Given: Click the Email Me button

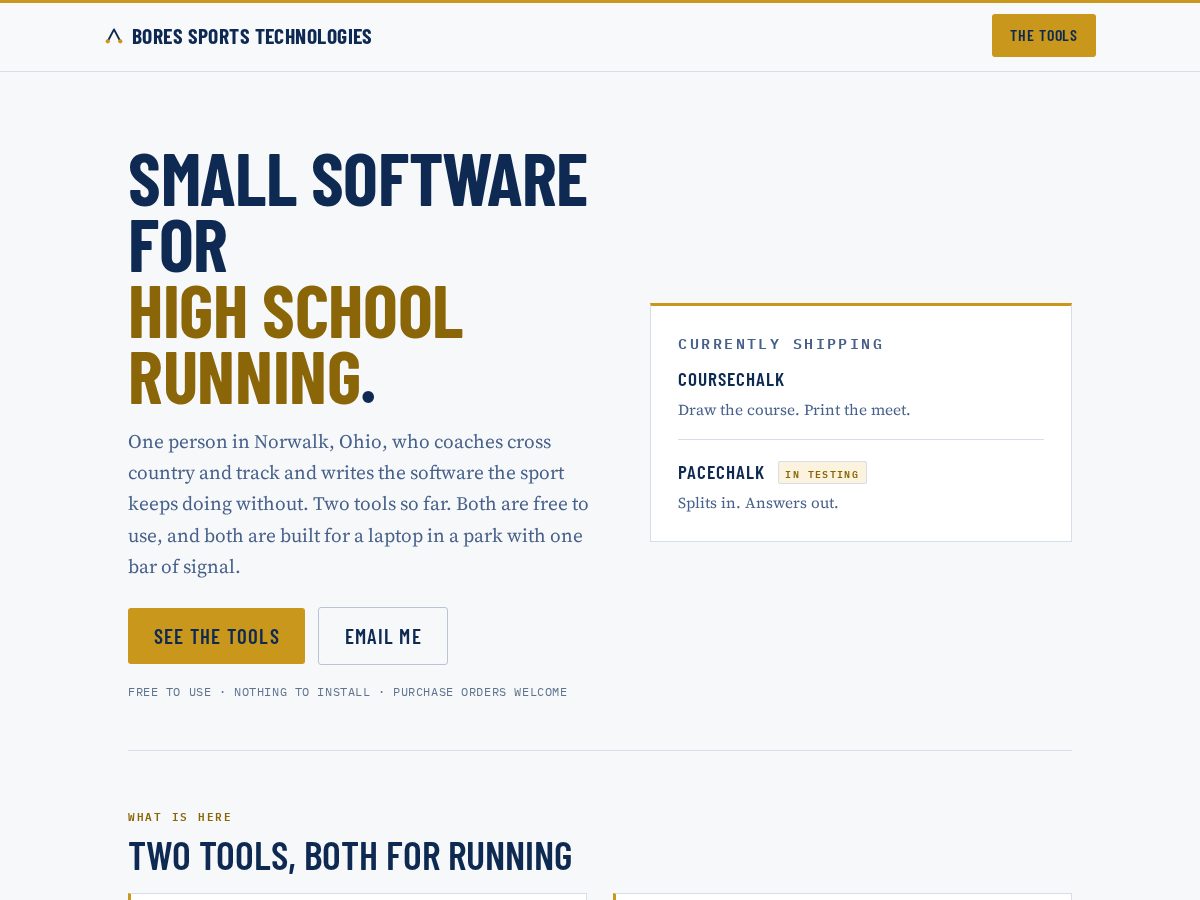Looking at the screenshot, I should [x=383, y=636].
